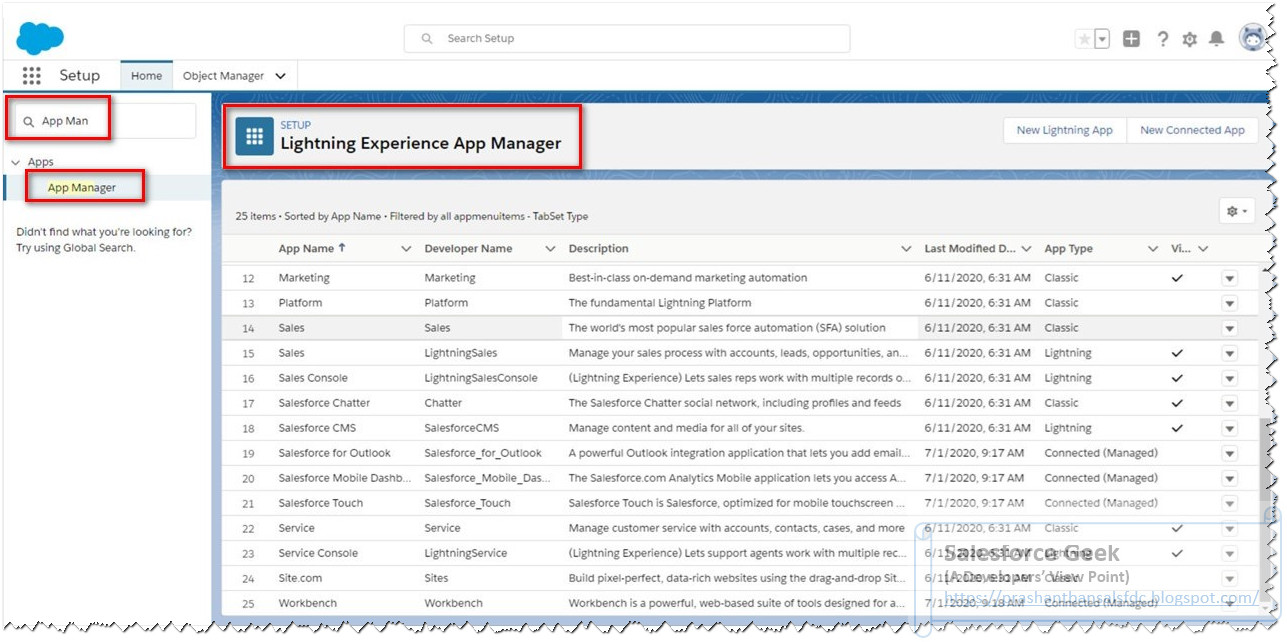The height and width of the screenshot is (642, 1287).
Task: Click the New Lightning App button
Action: click(1064, 130)
